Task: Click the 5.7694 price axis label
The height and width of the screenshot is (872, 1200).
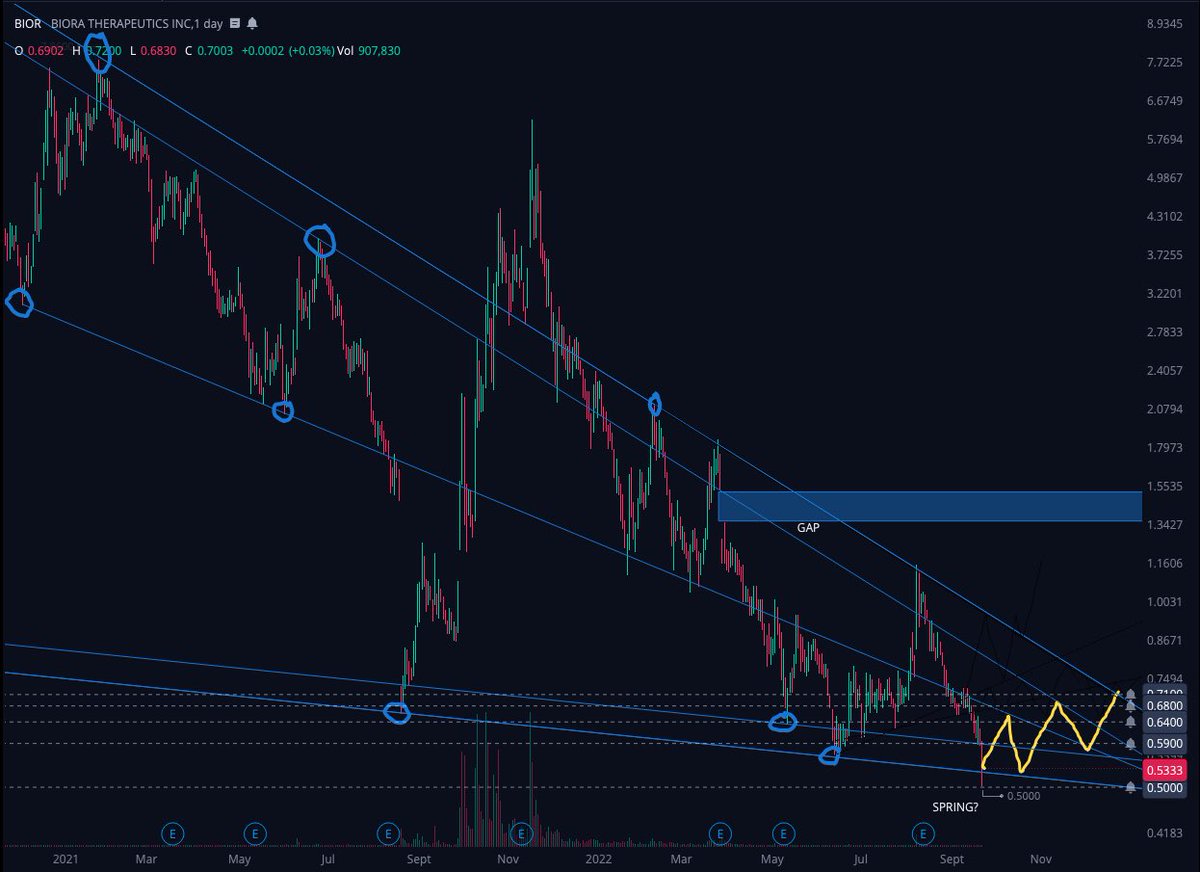Action: (1163, 139)
